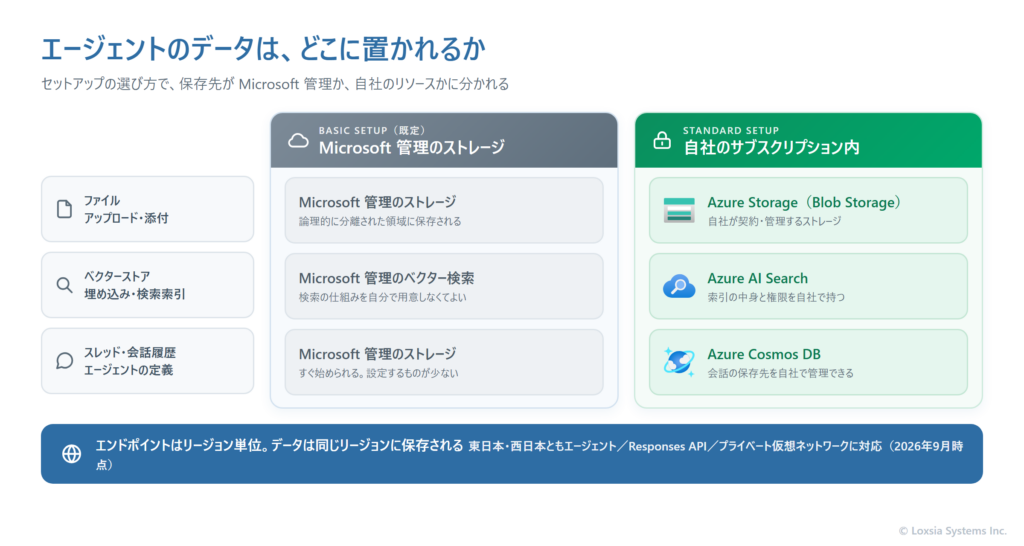Click the 自社のサブスクリプション内 heading

tap(771, 148)
